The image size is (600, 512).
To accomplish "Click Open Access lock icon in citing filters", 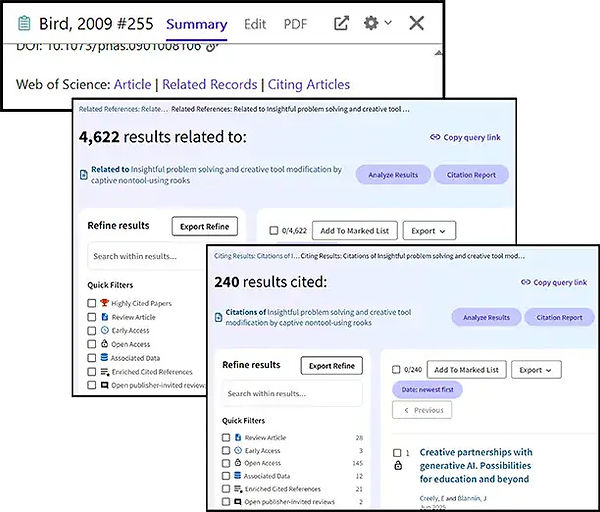I will pyautogui.click(x=238, y=463).
